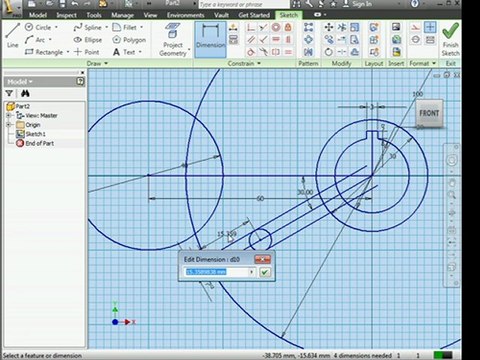Apply the Vertical constraint icon
This screenshot has height=360, width=480.
pyautogui.click(x=288, y=40)
